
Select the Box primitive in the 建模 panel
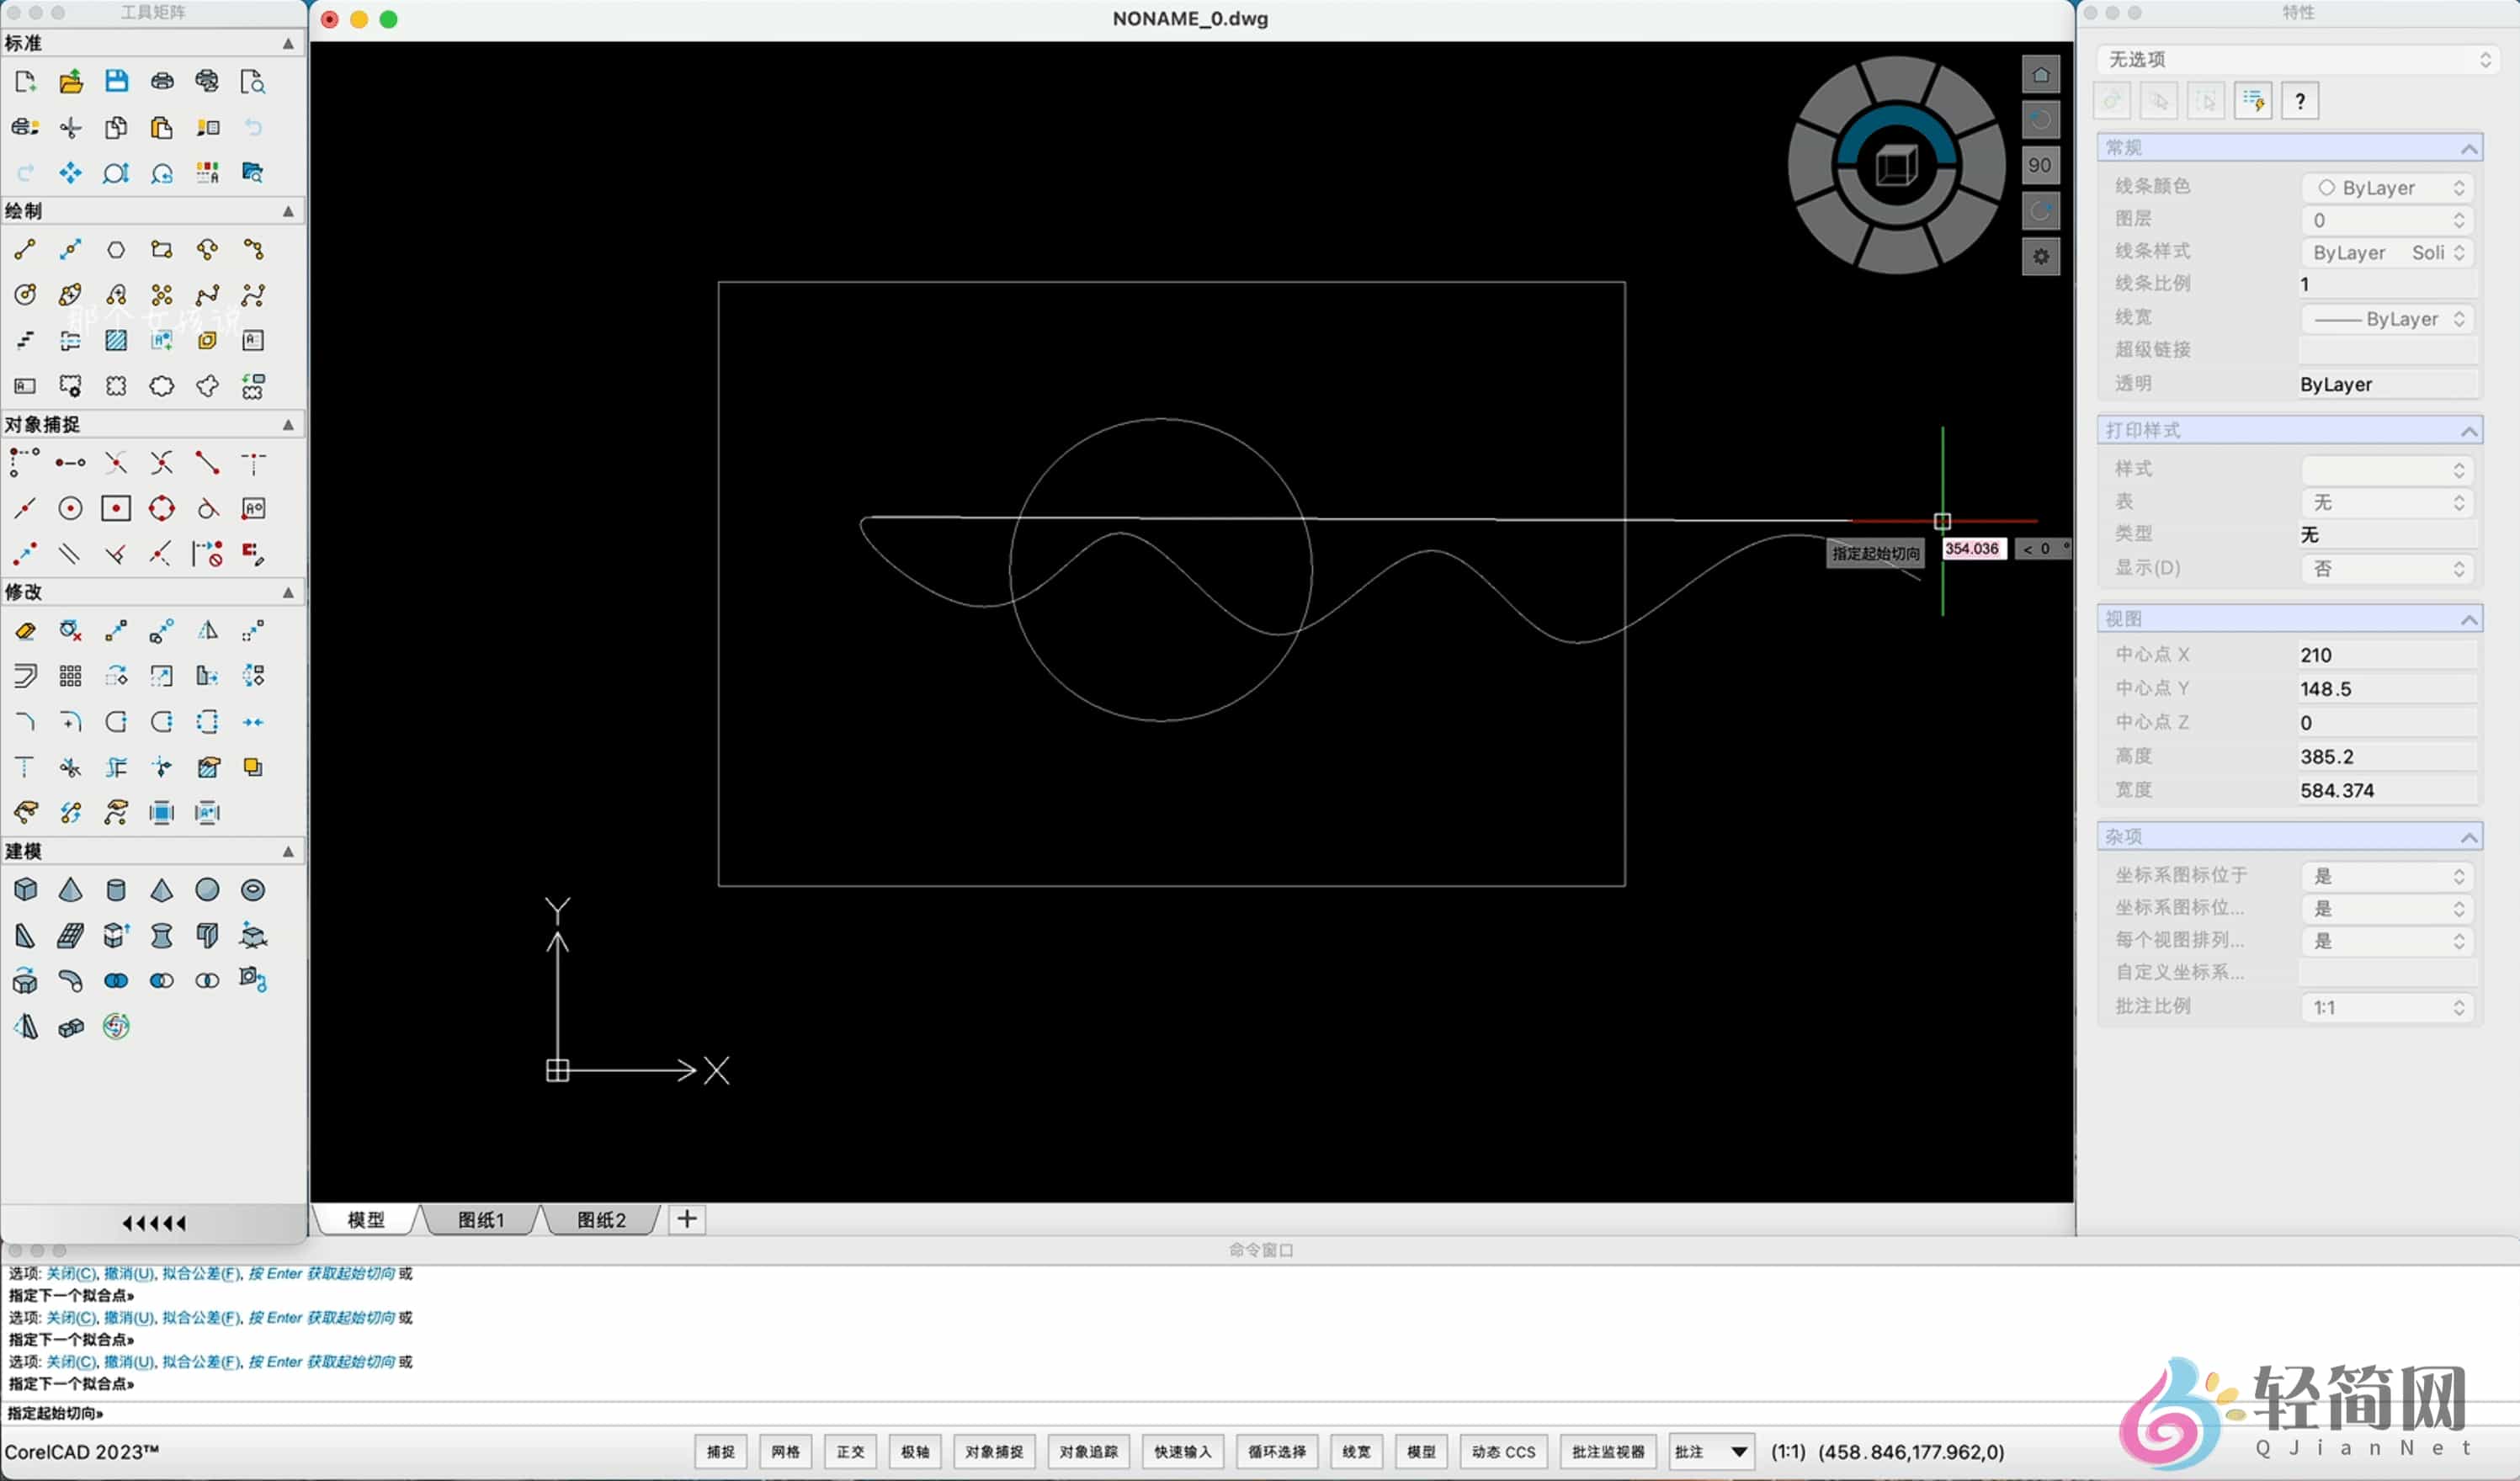click(25, 888)
